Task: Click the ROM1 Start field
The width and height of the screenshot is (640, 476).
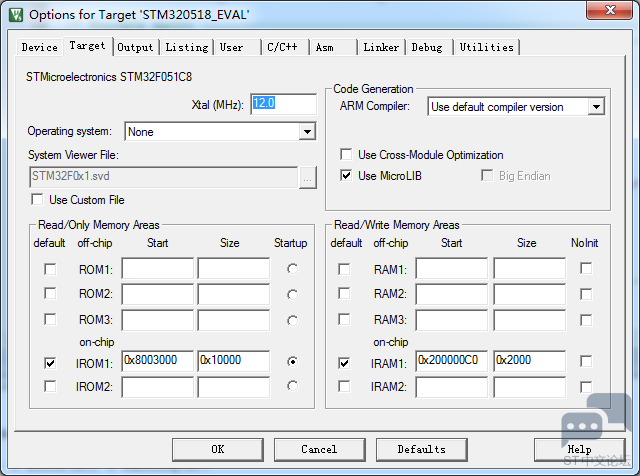Action: [157, 268]
